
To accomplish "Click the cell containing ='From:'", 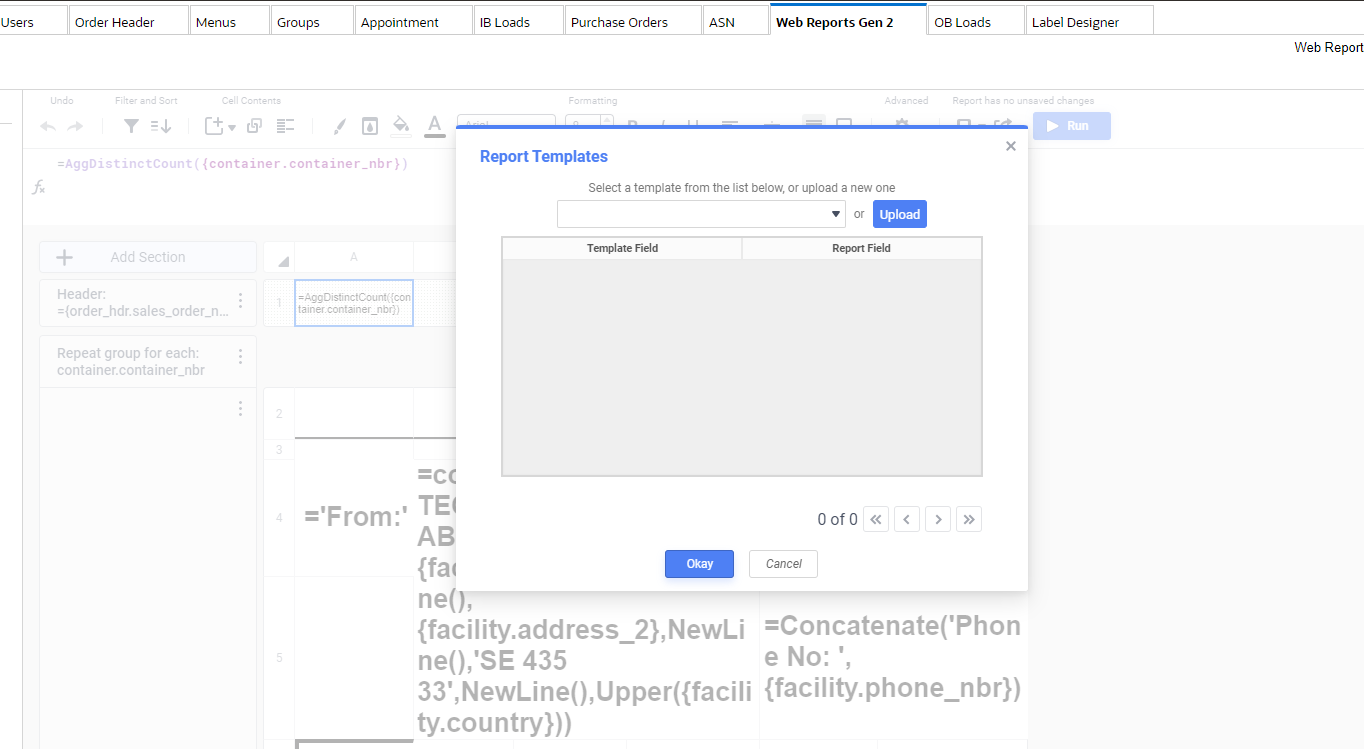I will (x=354, y=517).
